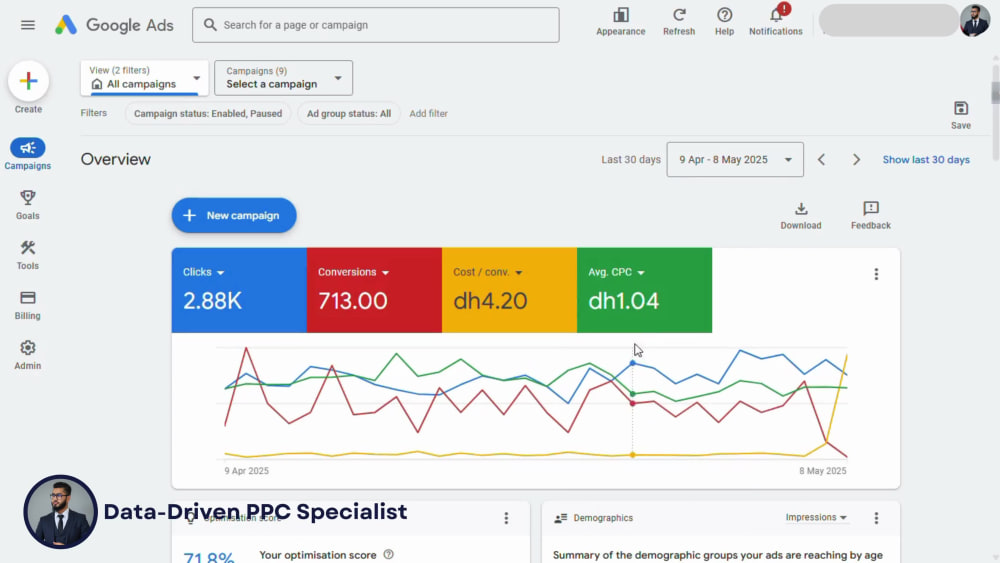The width and height of the screenshot is (1000, 563).
Task: Open Admin in the sidebar
Action: (27, 355)
